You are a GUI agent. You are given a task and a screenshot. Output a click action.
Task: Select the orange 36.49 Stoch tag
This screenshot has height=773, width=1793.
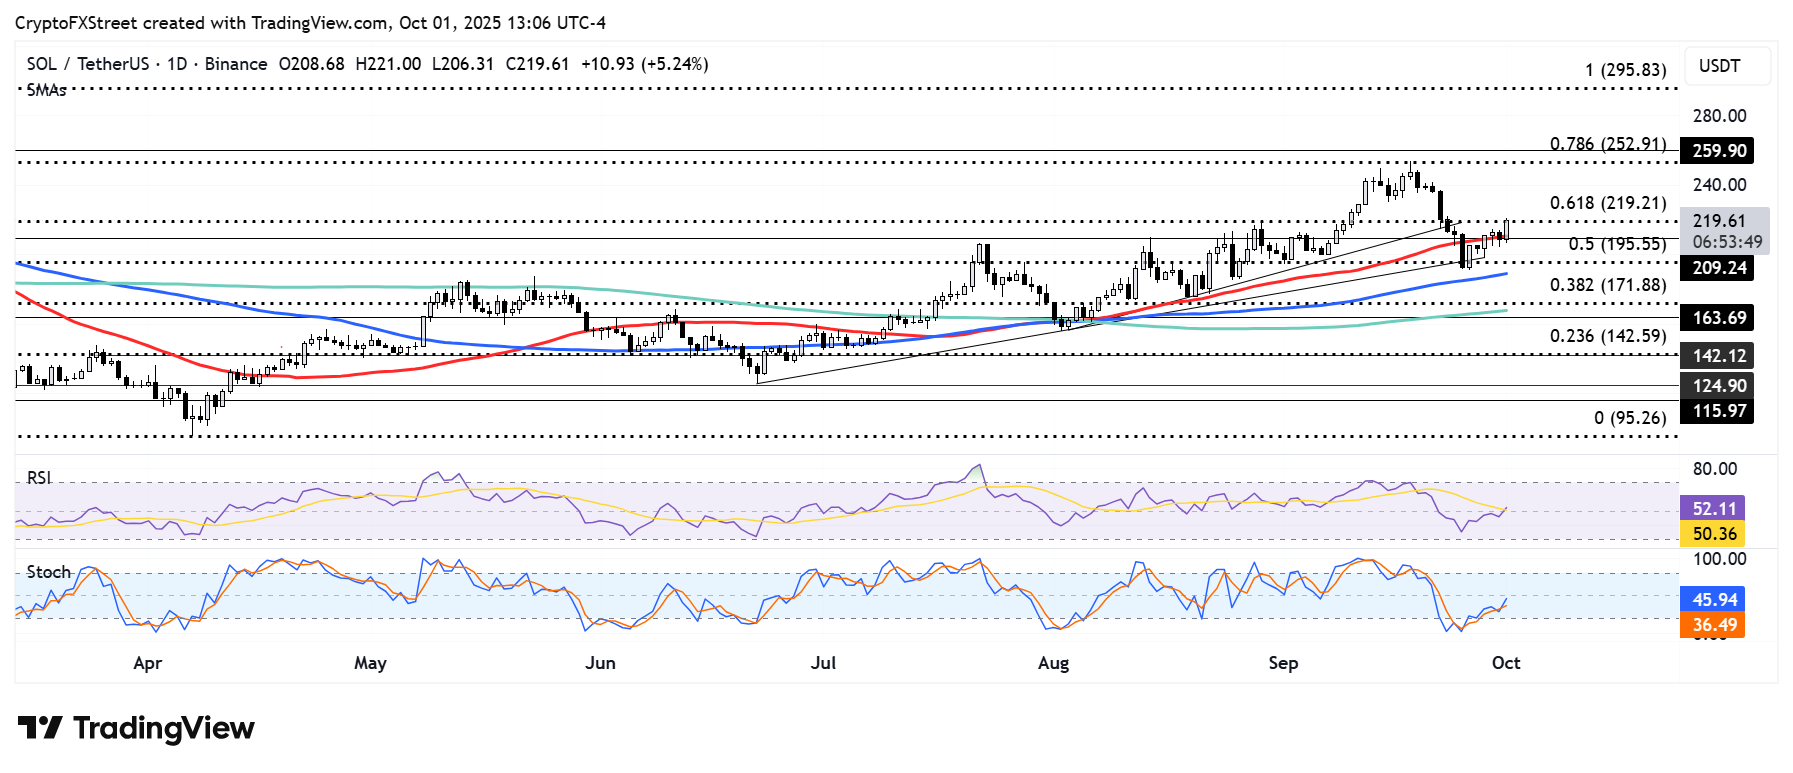[1713, 625]
